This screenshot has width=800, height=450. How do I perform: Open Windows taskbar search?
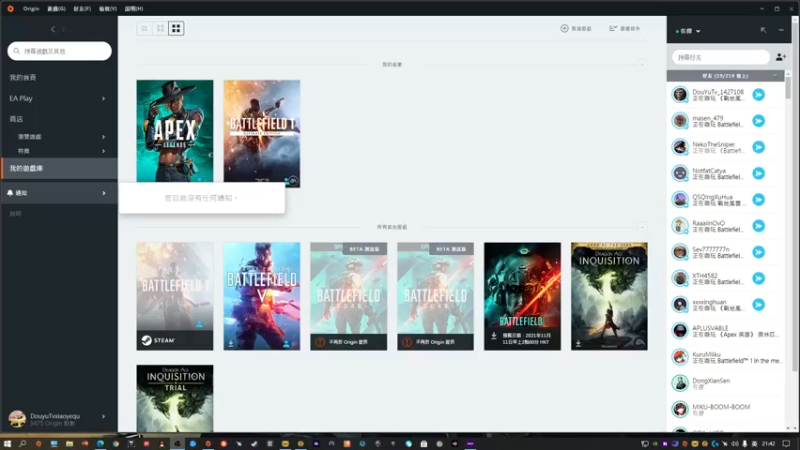[x=22, y=444]
